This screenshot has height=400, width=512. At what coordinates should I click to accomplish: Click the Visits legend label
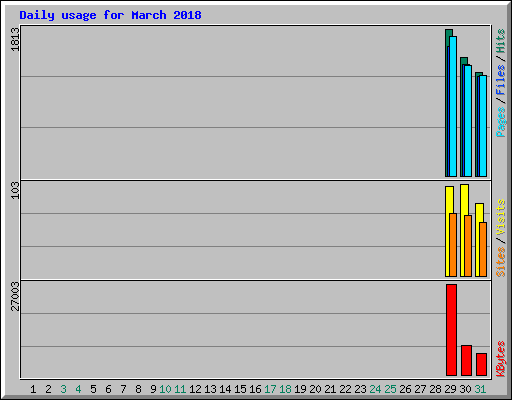501,218
